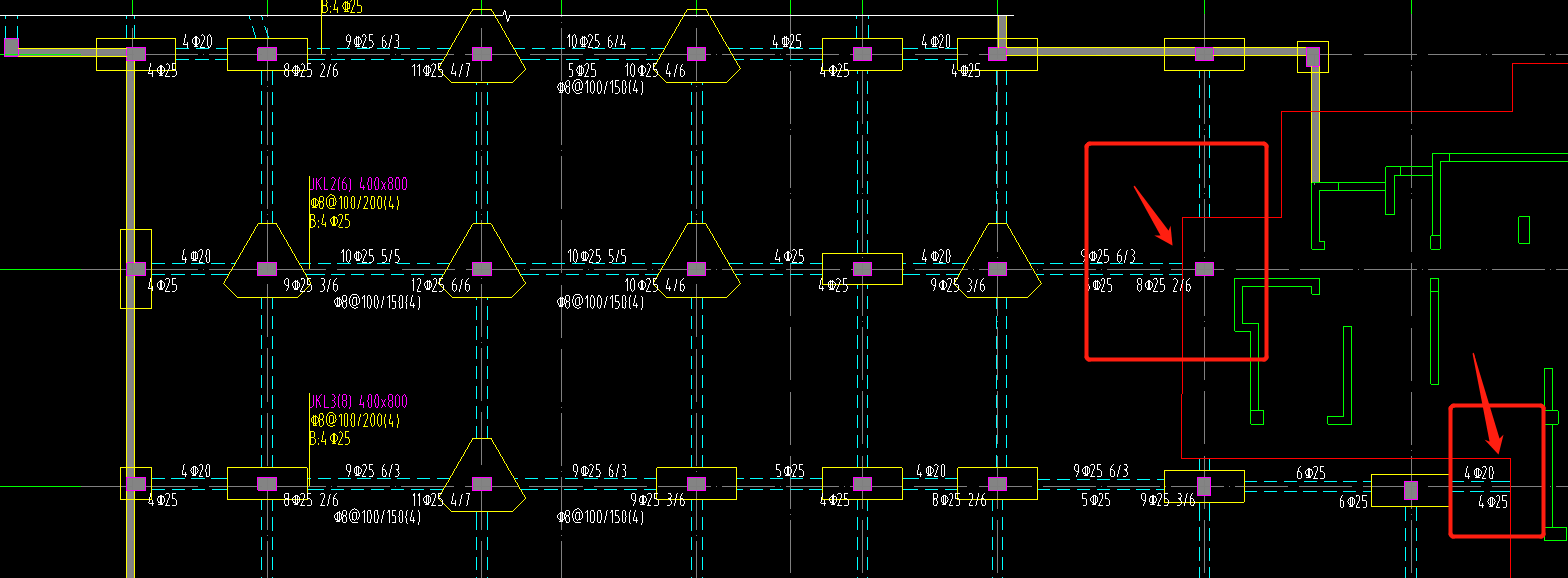The image size is (1568, 578).
Task: Pick Φ8@100/200(4) stirrup text under JKL2(6)
Action: point(355,203)
